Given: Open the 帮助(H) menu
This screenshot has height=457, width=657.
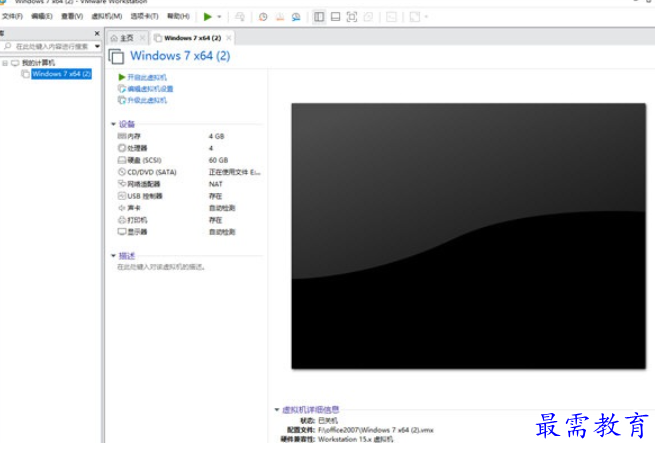Looking at the screenshot, I should pos(178,16).
